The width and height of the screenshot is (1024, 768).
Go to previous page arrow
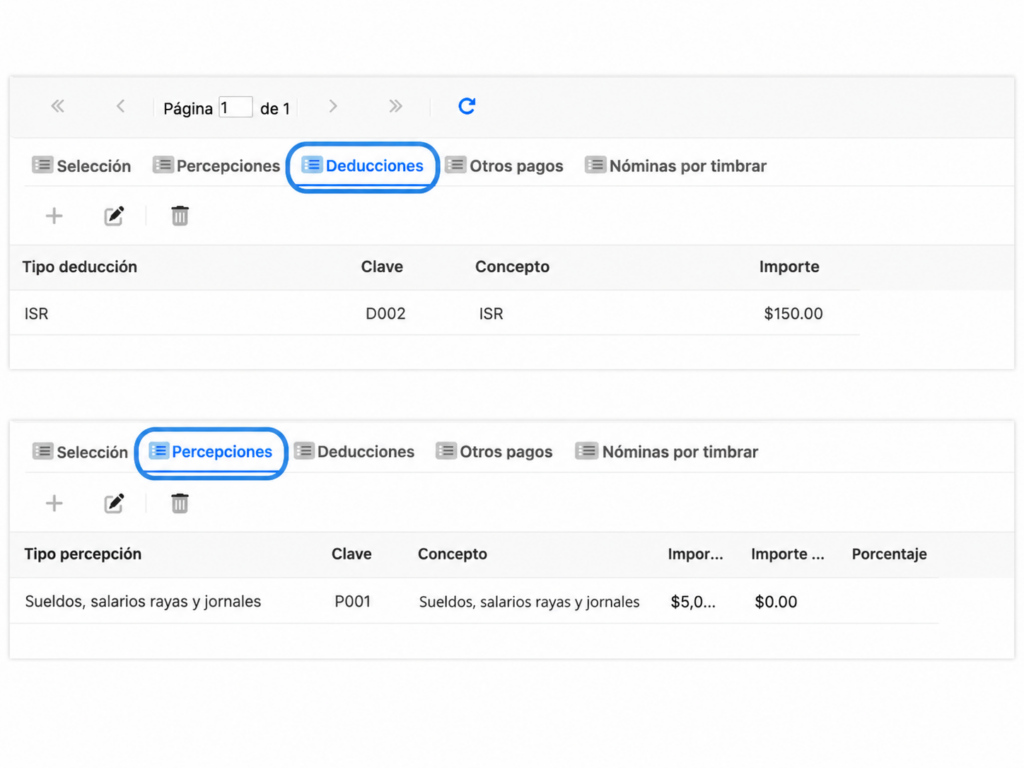coord(121,106)
